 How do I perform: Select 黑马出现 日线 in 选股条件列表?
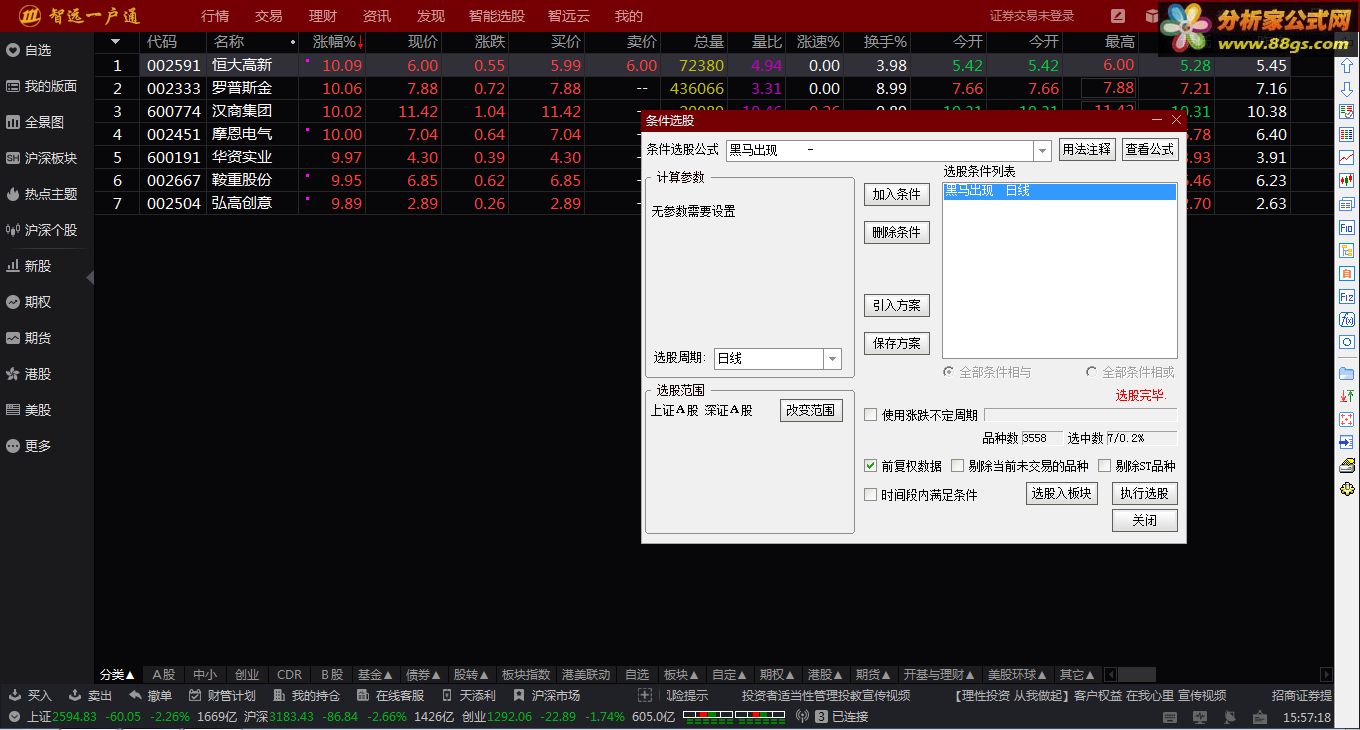tap(1060, 191)
